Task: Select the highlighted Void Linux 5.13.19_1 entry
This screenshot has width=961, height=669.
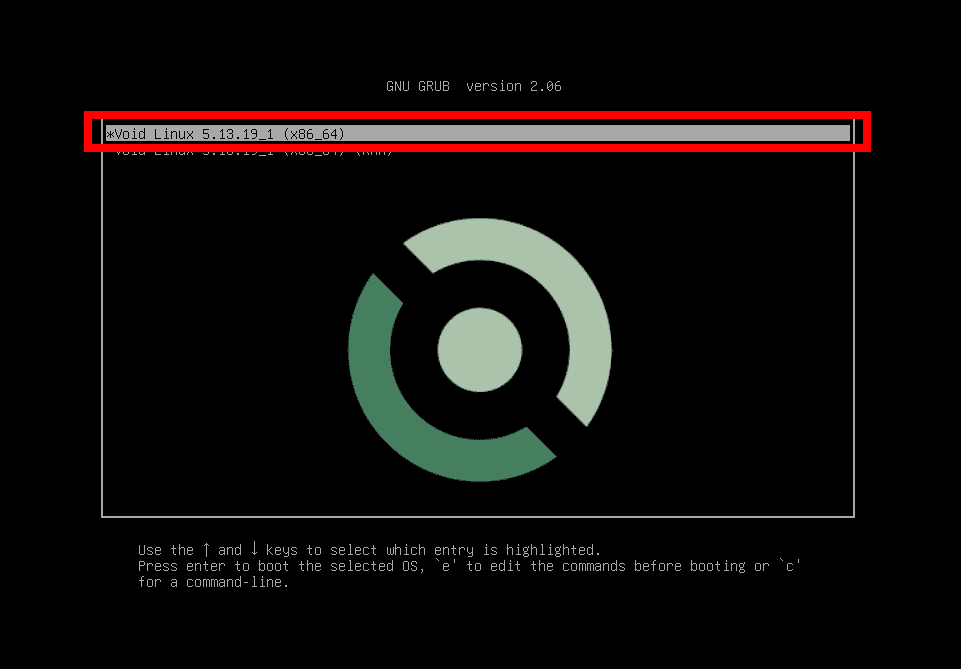Action: [477, 133]
